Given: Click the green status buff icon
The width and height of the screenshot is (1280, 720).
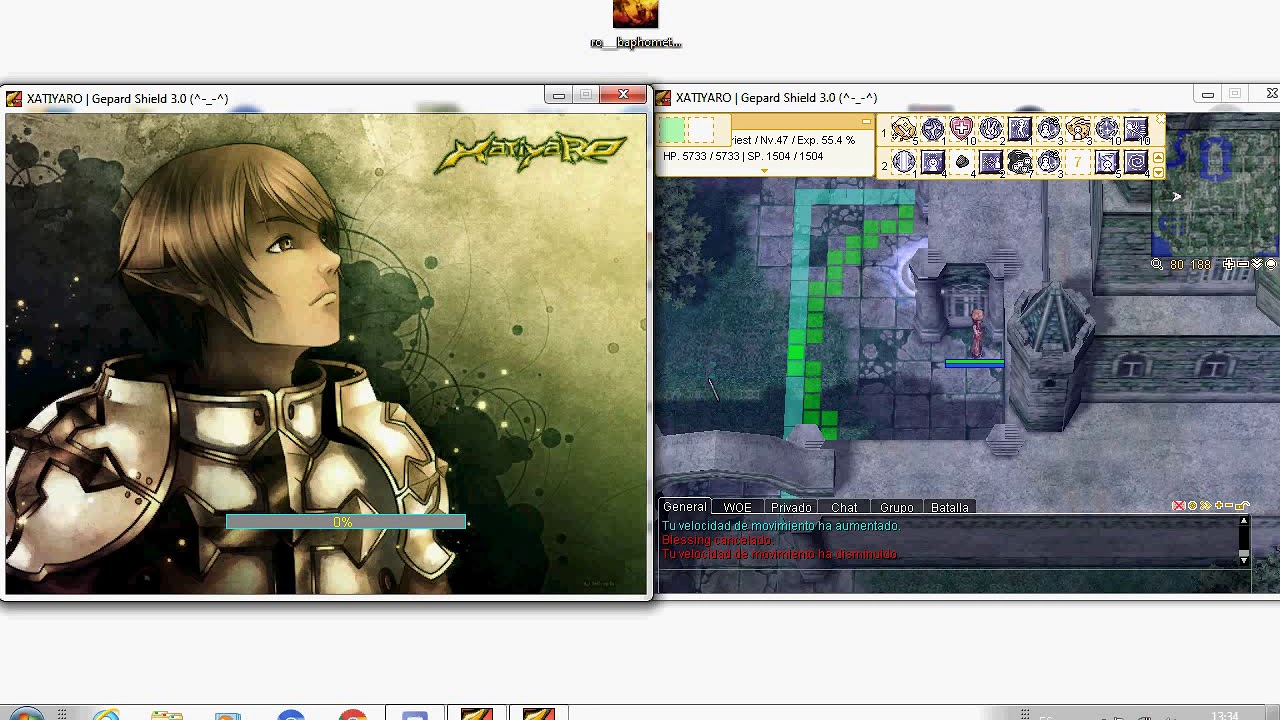Looking at the screenshot, I should click(672, 130).
